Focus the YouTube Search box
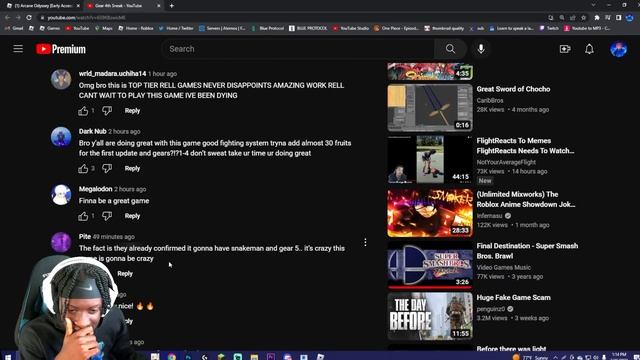Image resolution: width=640 pixels, height=360 pixels. tap(300, 49)
